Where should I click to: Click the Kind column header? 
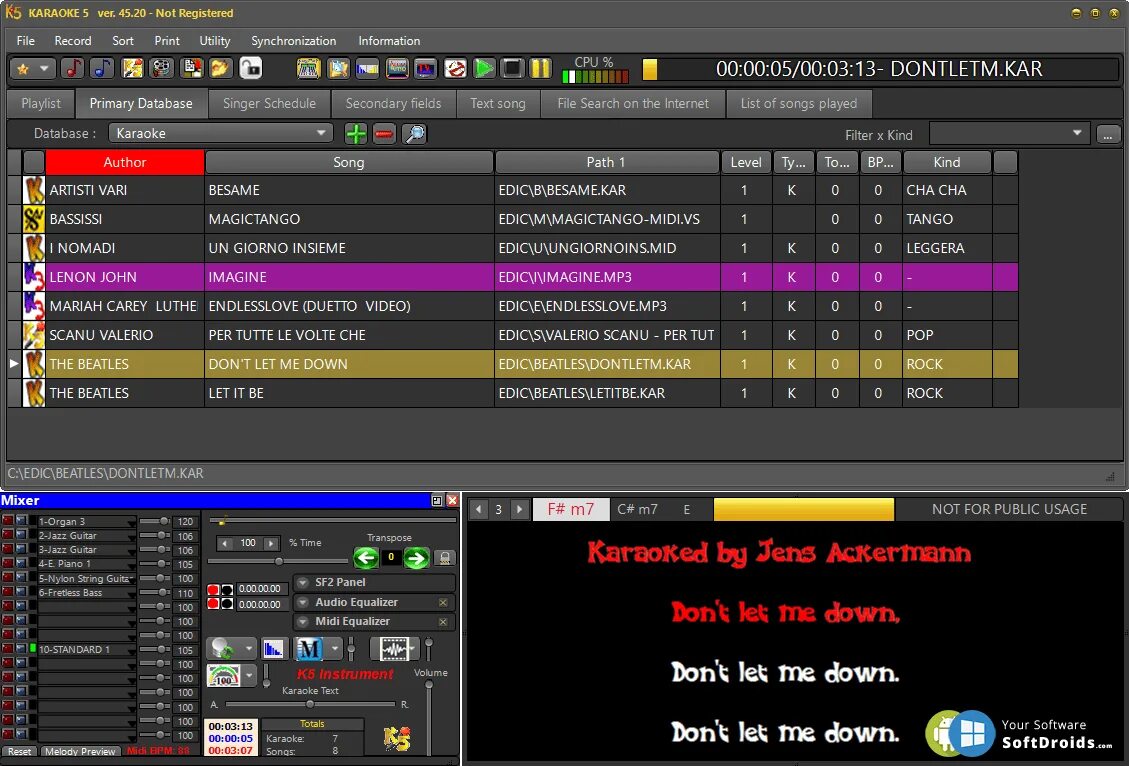click(x=947, y=162)
